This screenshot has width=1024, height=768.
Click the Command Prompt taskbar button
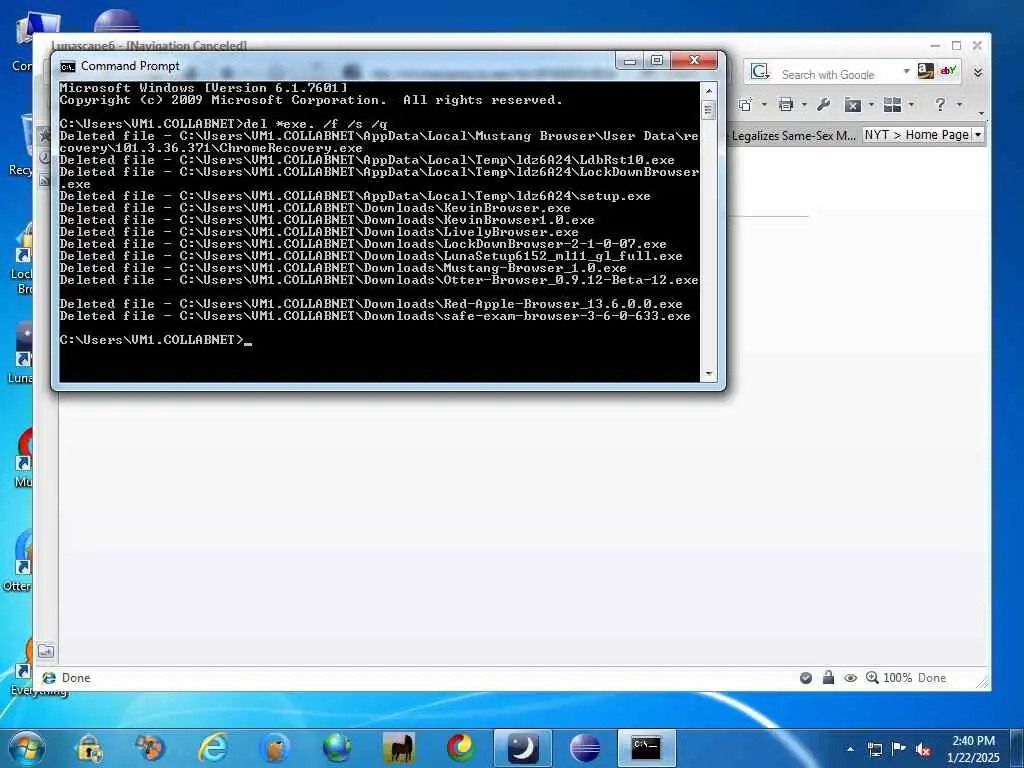(647, 748)
